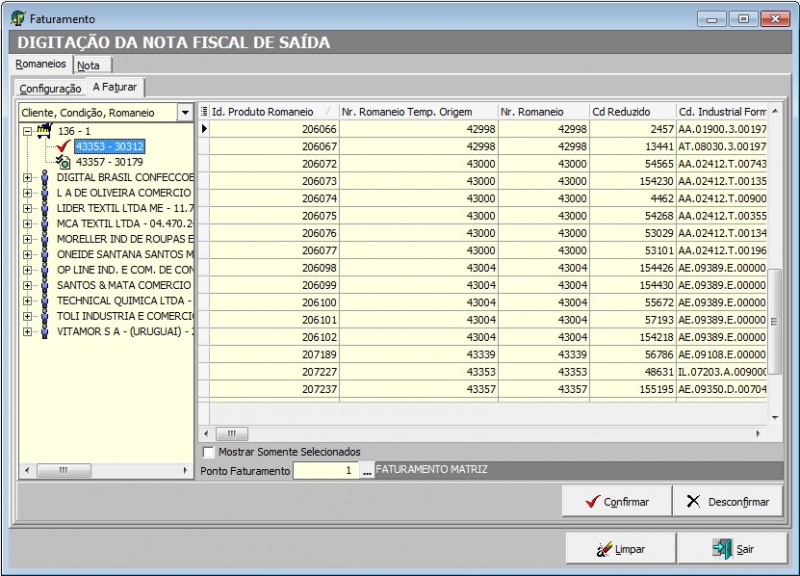This screenshot has height=576, width=800.
Task: Collapse the 136 - 1 tree node
Action: click(27, 131)
